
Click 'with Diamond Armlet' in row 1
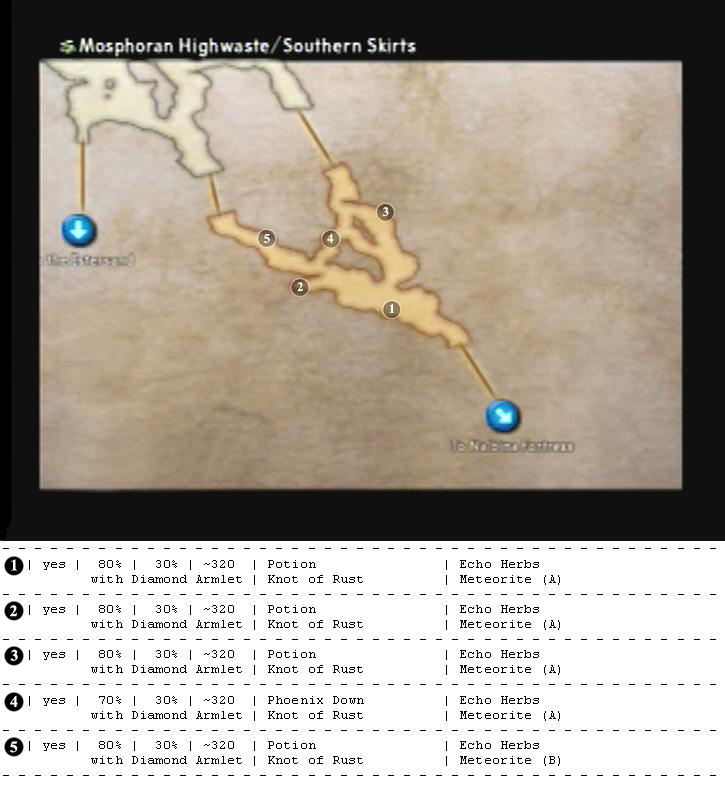coord(166,579)
